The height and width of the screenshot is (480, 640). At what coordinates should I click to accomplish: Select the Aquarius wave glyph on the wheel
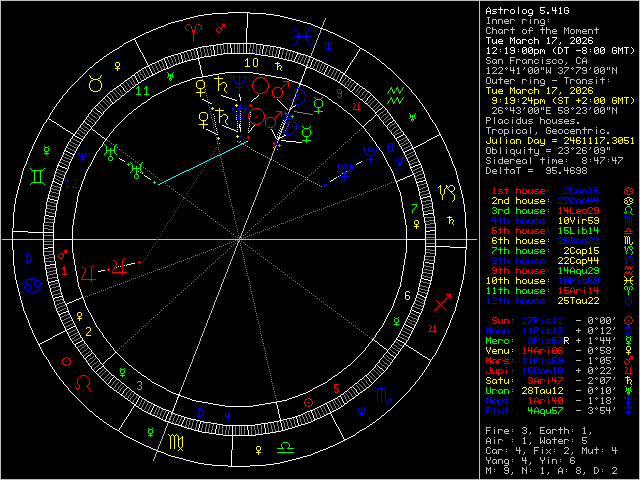395,92
